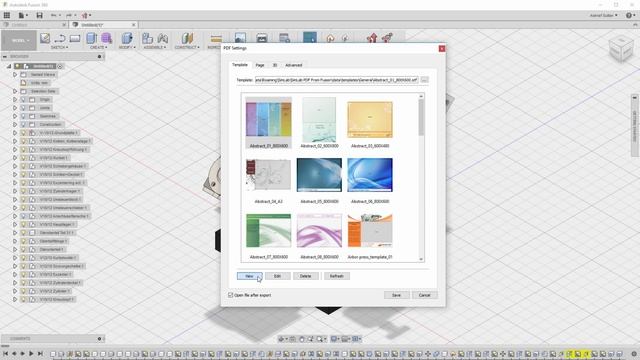The height and width of the screenshot is (360, 640).
Task: Toggle activate radio on root component
Action: coord(60,66)
